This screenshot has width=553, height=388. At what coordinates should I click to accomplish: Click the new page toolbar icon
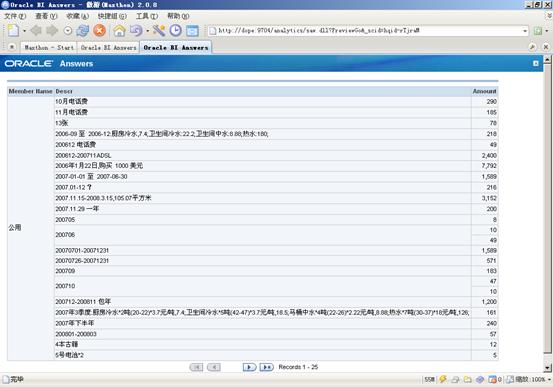click(13, 31)
